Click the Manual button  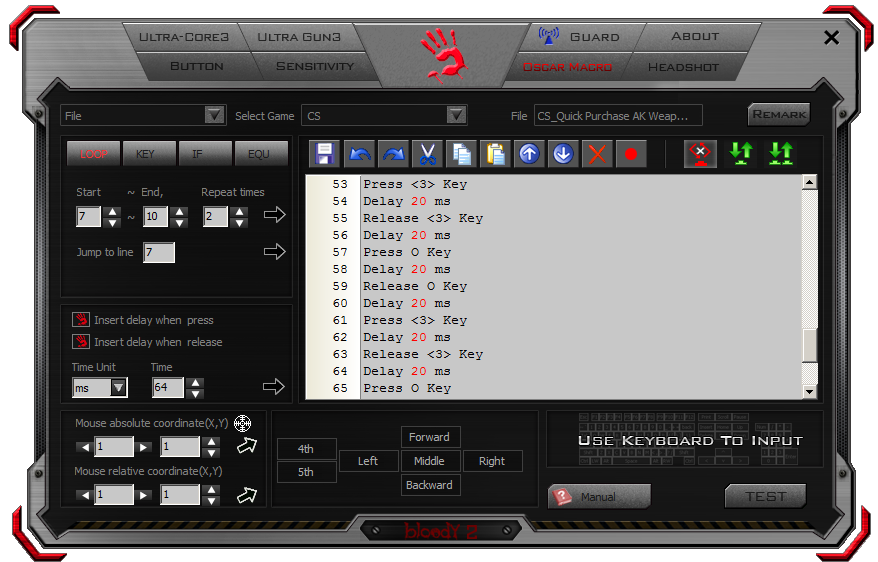click(x=599, y=497)
